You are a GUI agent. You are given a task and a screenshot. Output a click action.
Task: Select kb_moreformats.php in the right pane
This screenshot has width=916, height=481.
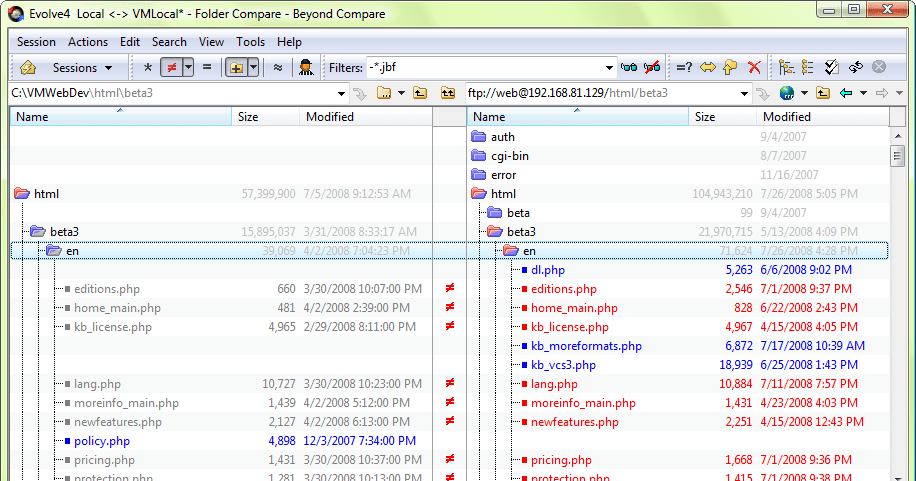[586, 346]
